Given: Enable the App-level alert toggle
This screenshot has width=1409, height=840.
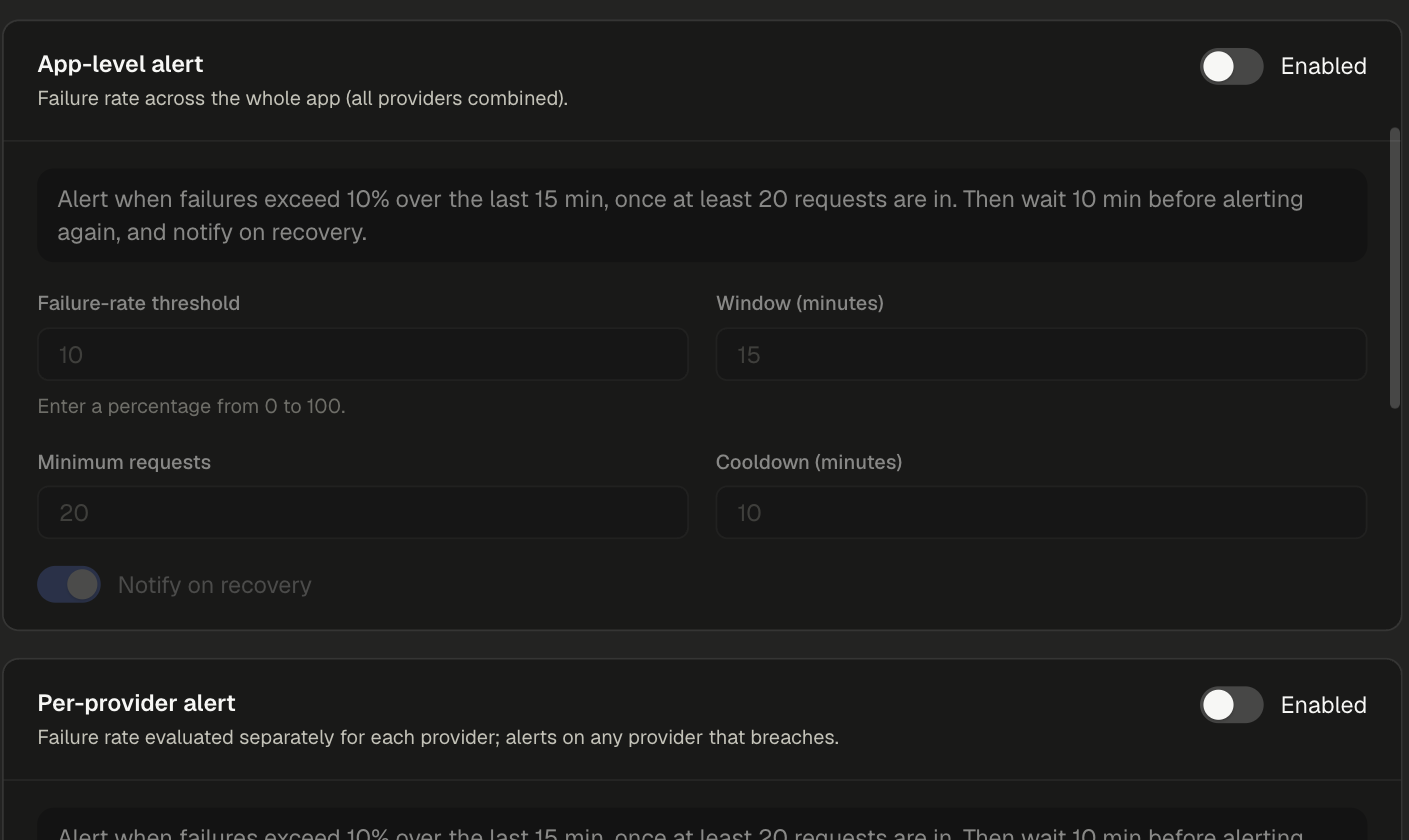Looking at the screenshot, I should tap(1231, 67).
